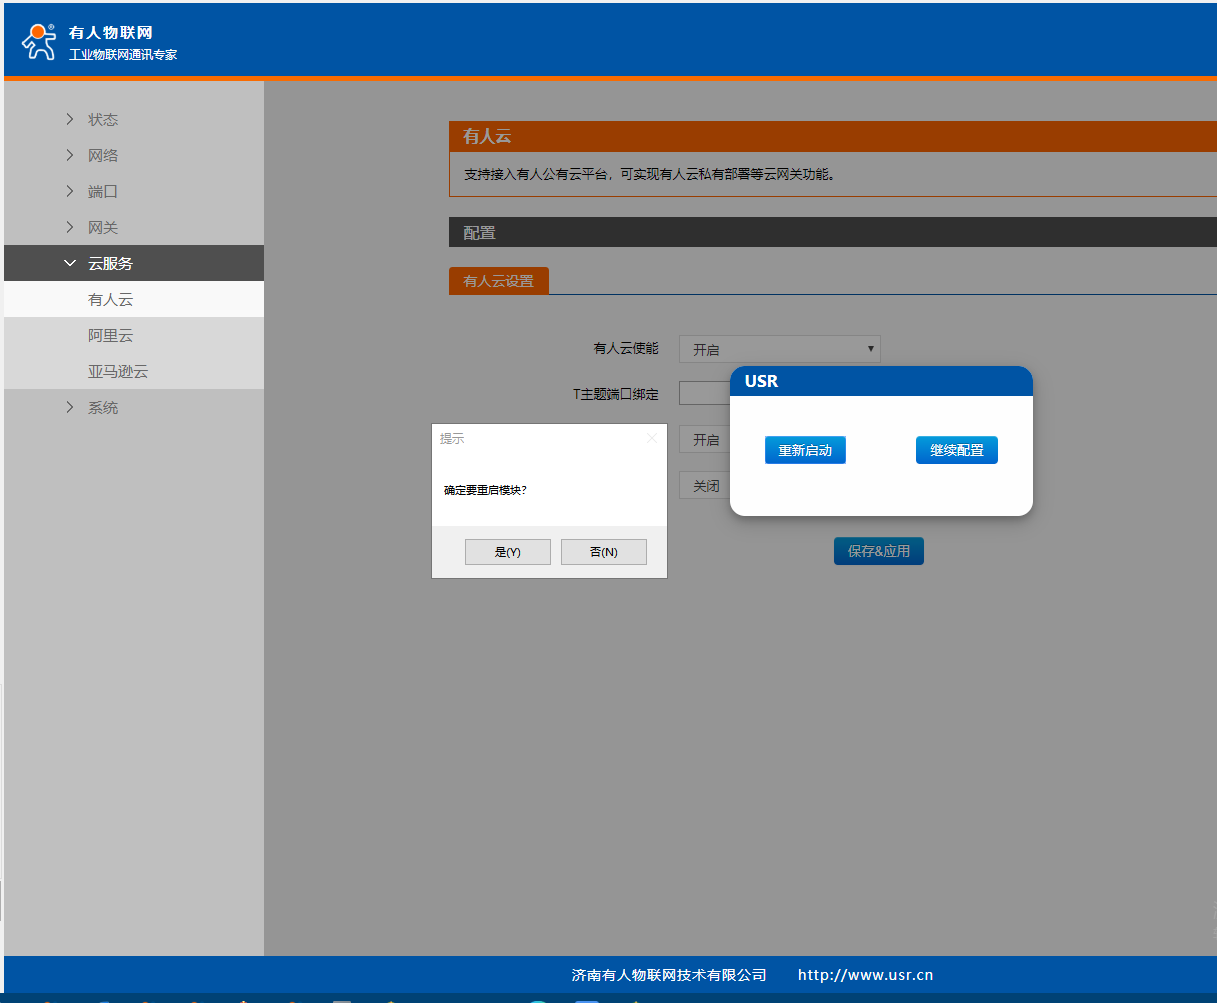Open the 有人云使能 dropdown

click(779, 349)
